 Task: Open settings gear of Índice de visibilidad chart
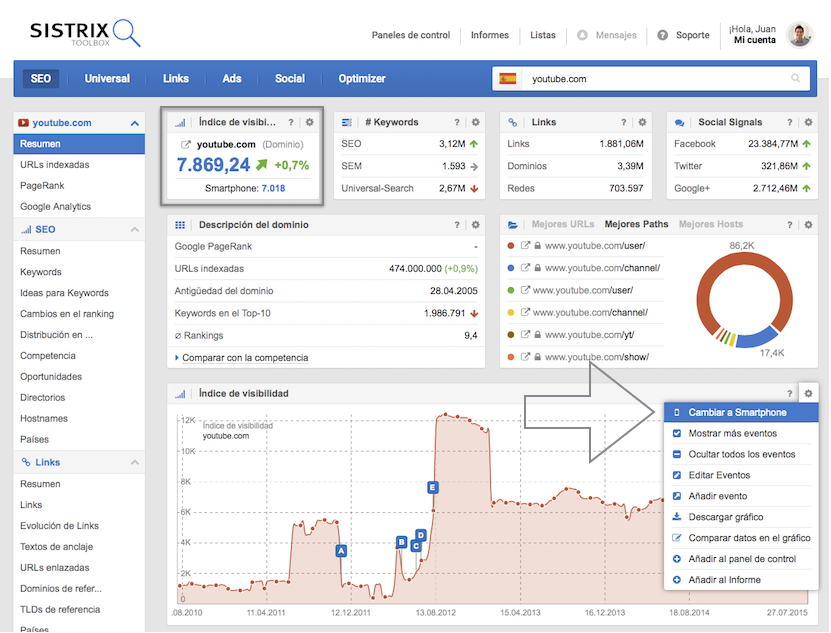(x=808, y=393)
